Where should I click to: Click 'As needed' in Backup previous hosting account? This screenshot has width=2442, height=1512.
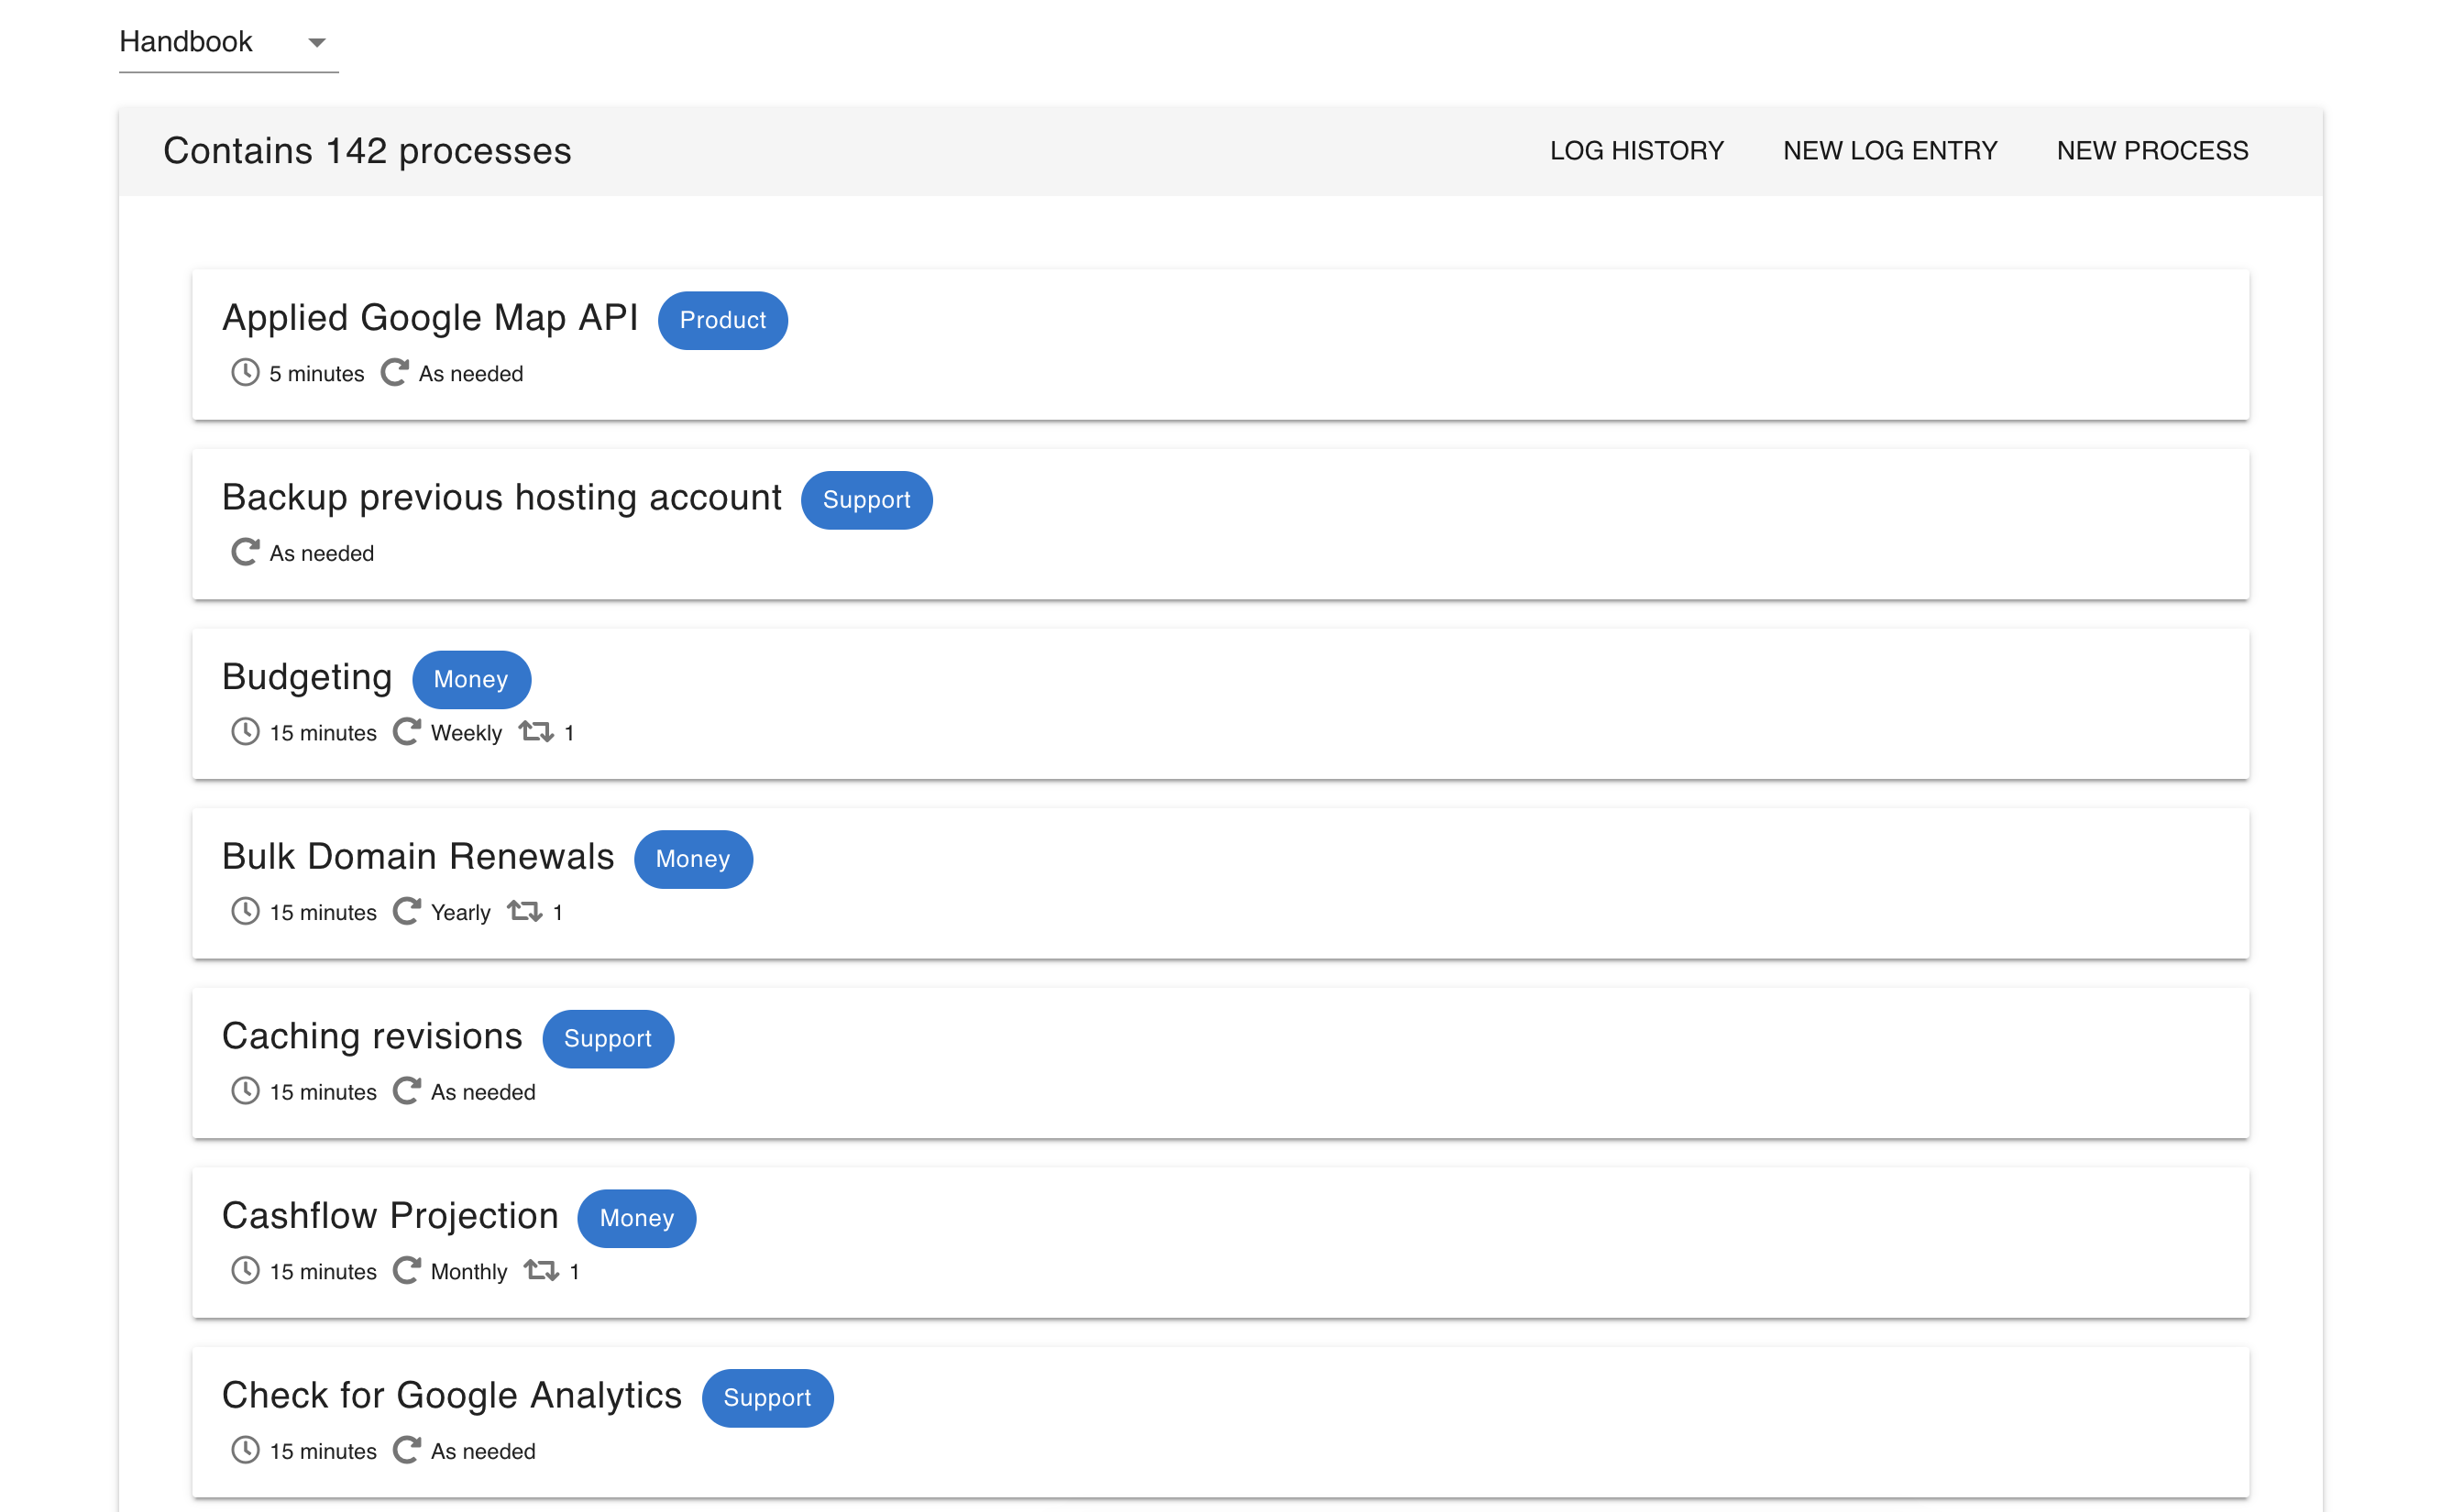point(321,554)
